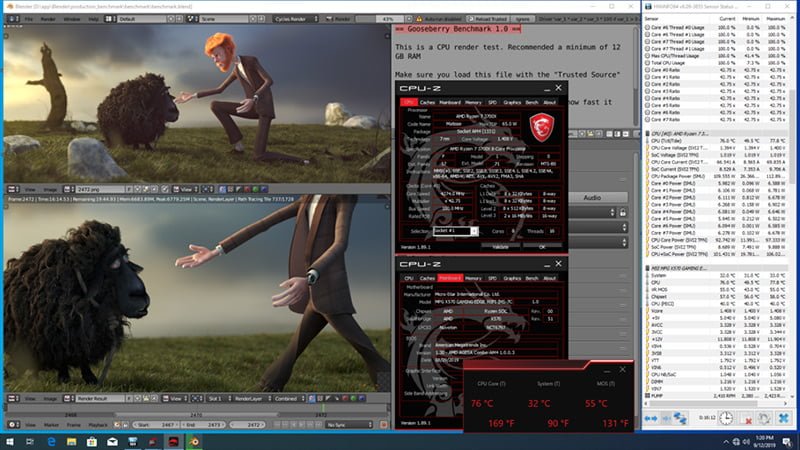Viewport: 800px width, 450px height.
Task: Click the HWiNFO clock timer icon
Action: (726, 418)
